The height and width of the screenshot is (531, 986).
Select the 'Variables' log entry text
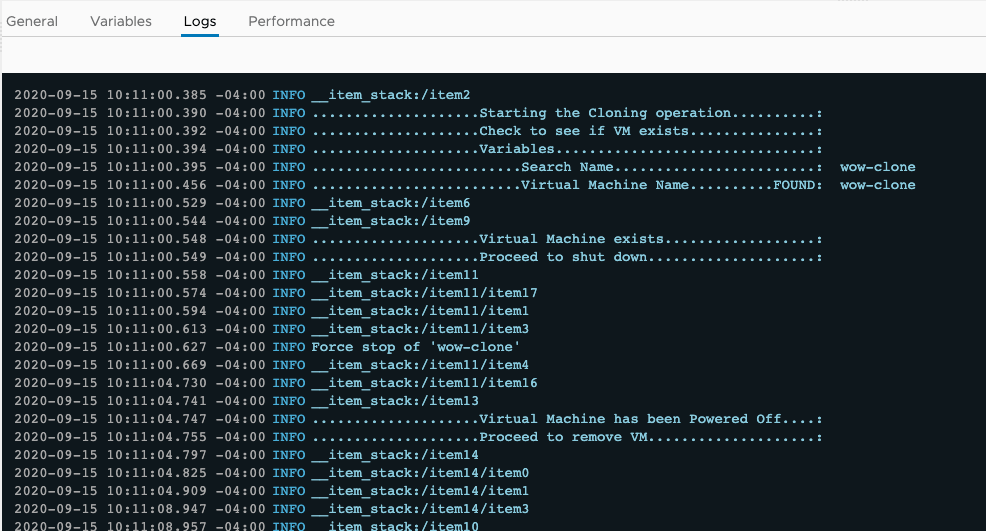[x=567, y=149]
